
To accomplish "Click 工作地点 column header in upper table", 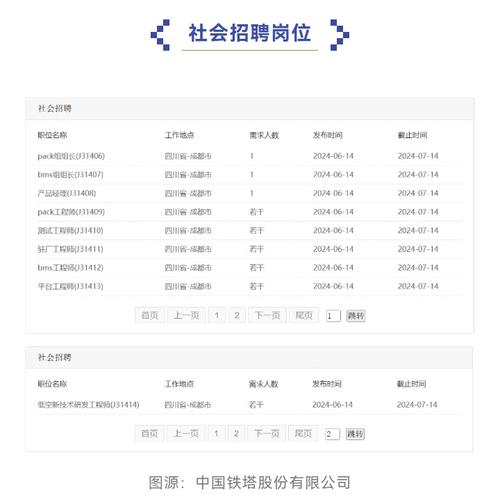I will (179, 135).
